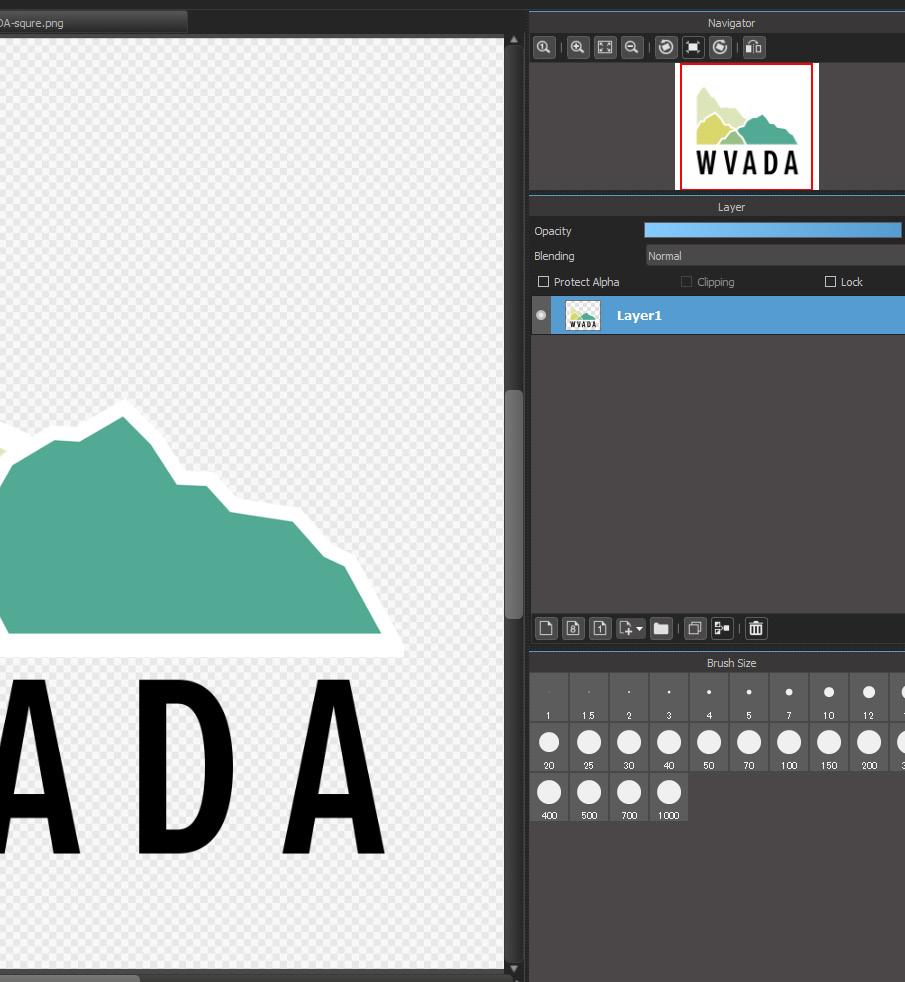Select brush size 30
The image size is (905, 982).
(x=629, y=748)
